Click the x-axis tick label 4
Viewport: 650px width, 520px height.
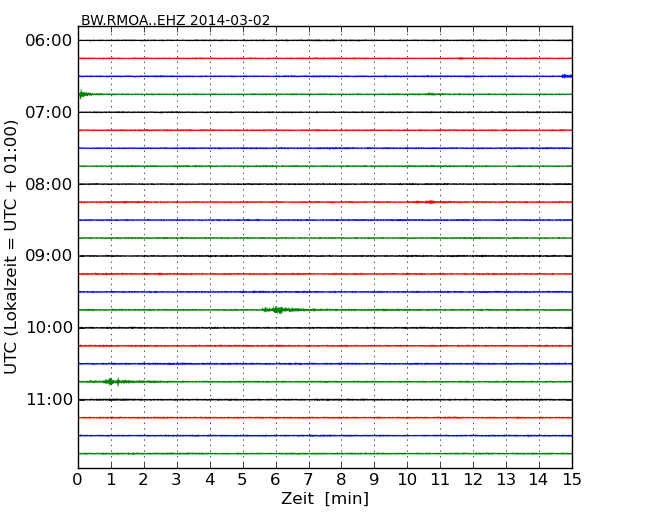[210, 480]
